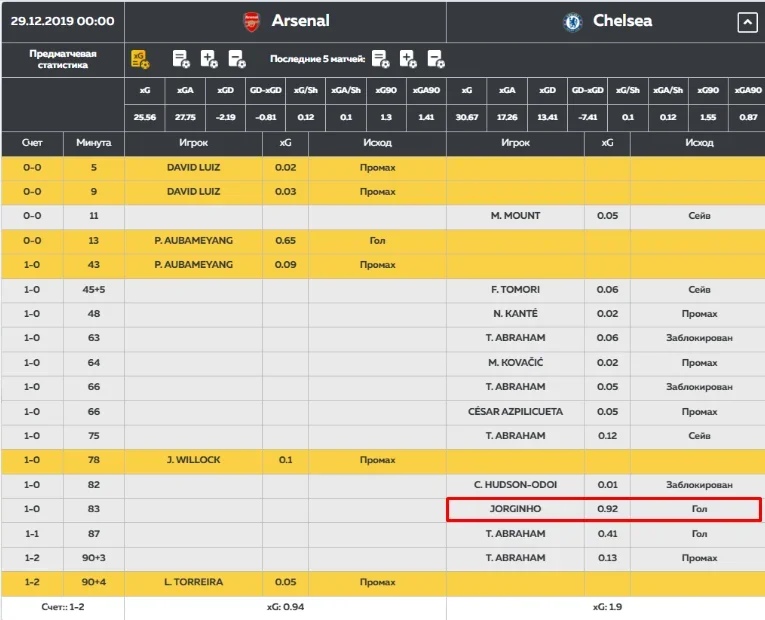Screen dimensions: 765x620
Task: Select the Последние 5 матчей label
Action: click(317, 59)
